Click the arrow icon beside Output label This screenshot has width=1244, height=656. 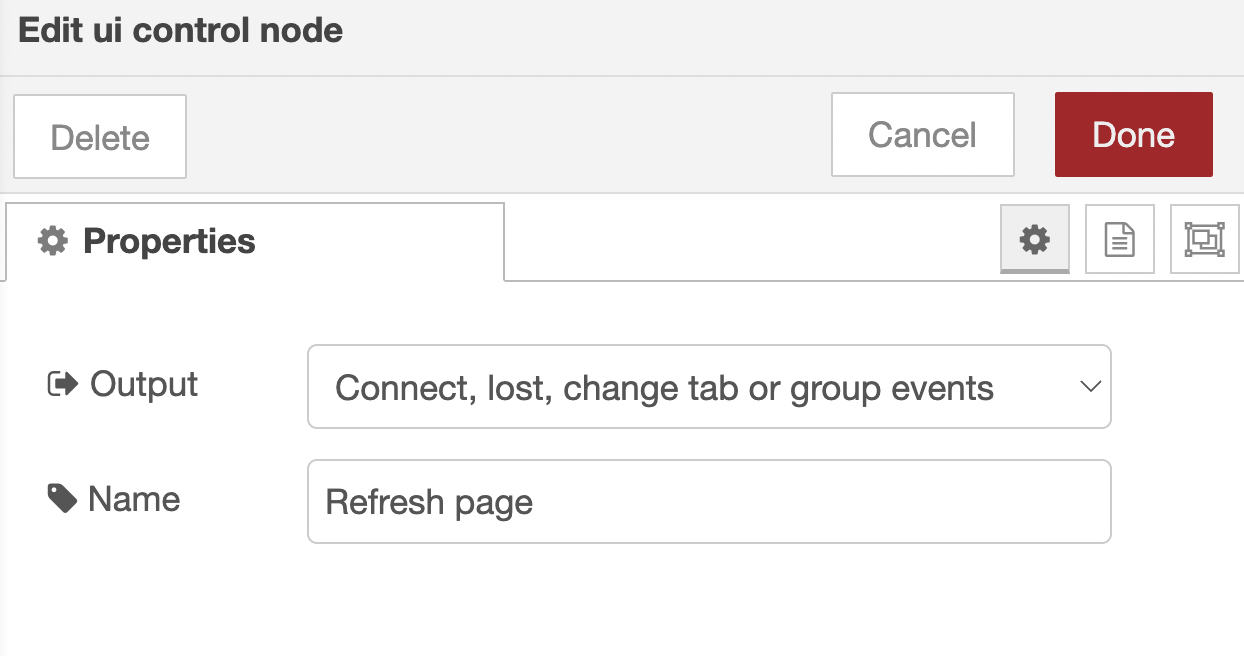click(x=63, y=385)
